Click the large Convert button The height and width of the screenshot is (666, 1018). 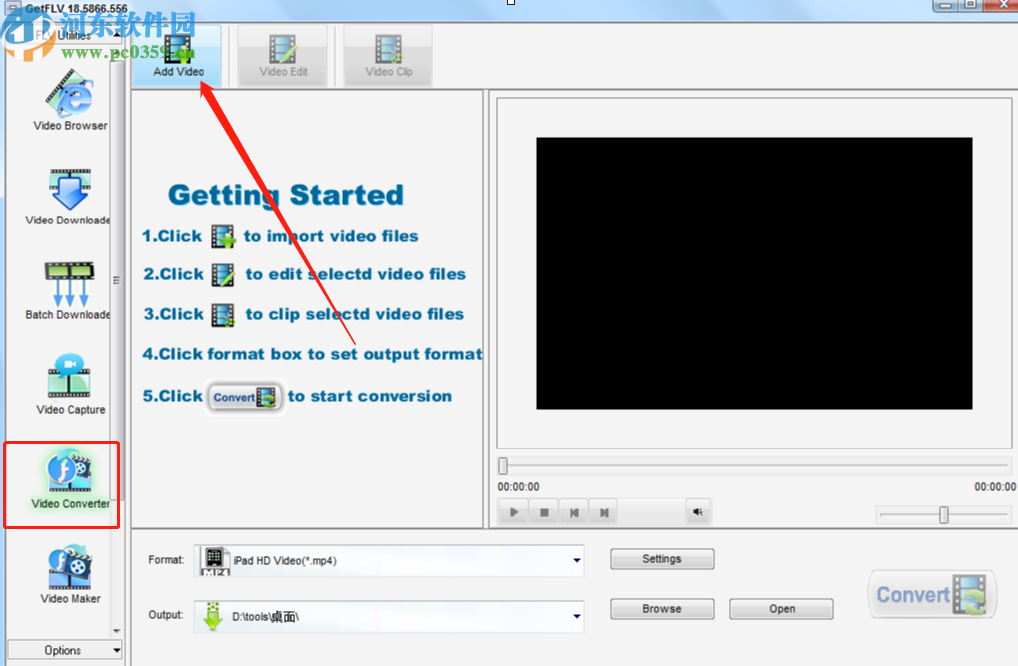(x=932, y=595)
